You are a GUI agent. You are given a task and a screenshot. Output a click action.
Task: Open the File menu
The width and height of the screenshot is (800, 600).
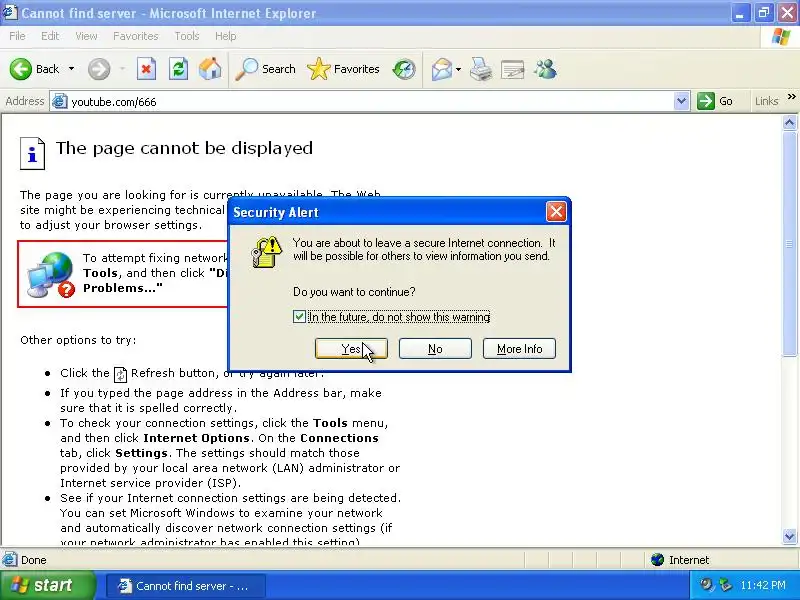(x=17, y=36)
